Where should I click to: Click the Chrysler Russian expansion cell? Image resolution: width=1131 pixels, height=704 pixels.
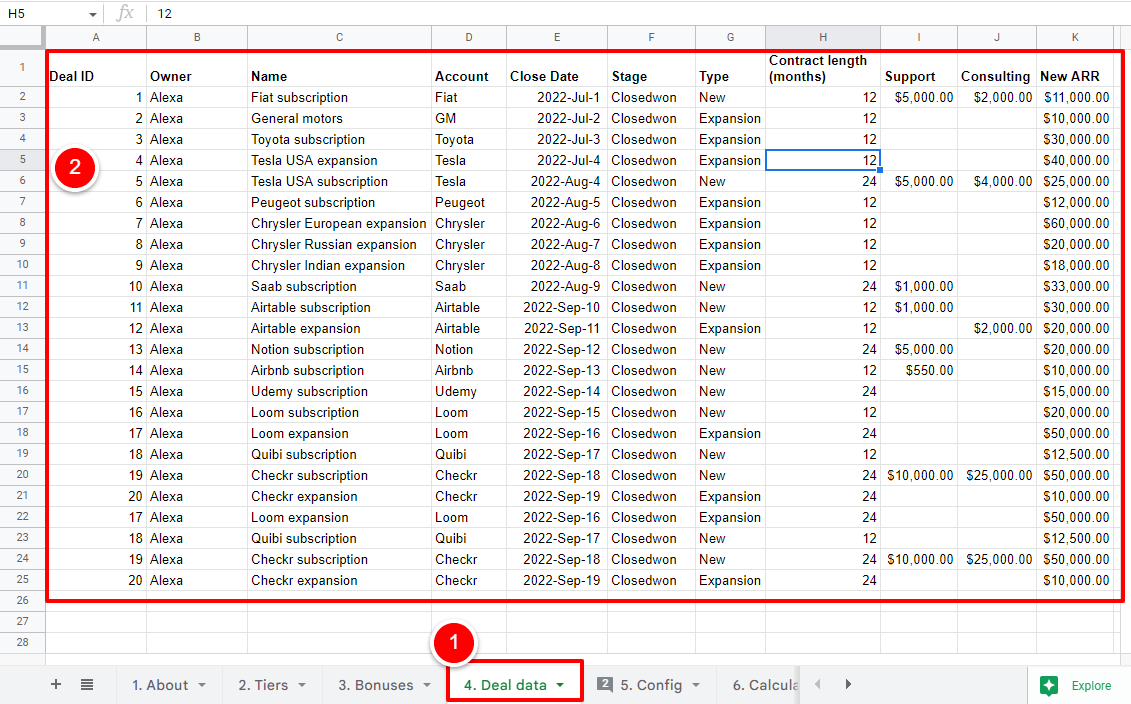[x=340, y=245]
